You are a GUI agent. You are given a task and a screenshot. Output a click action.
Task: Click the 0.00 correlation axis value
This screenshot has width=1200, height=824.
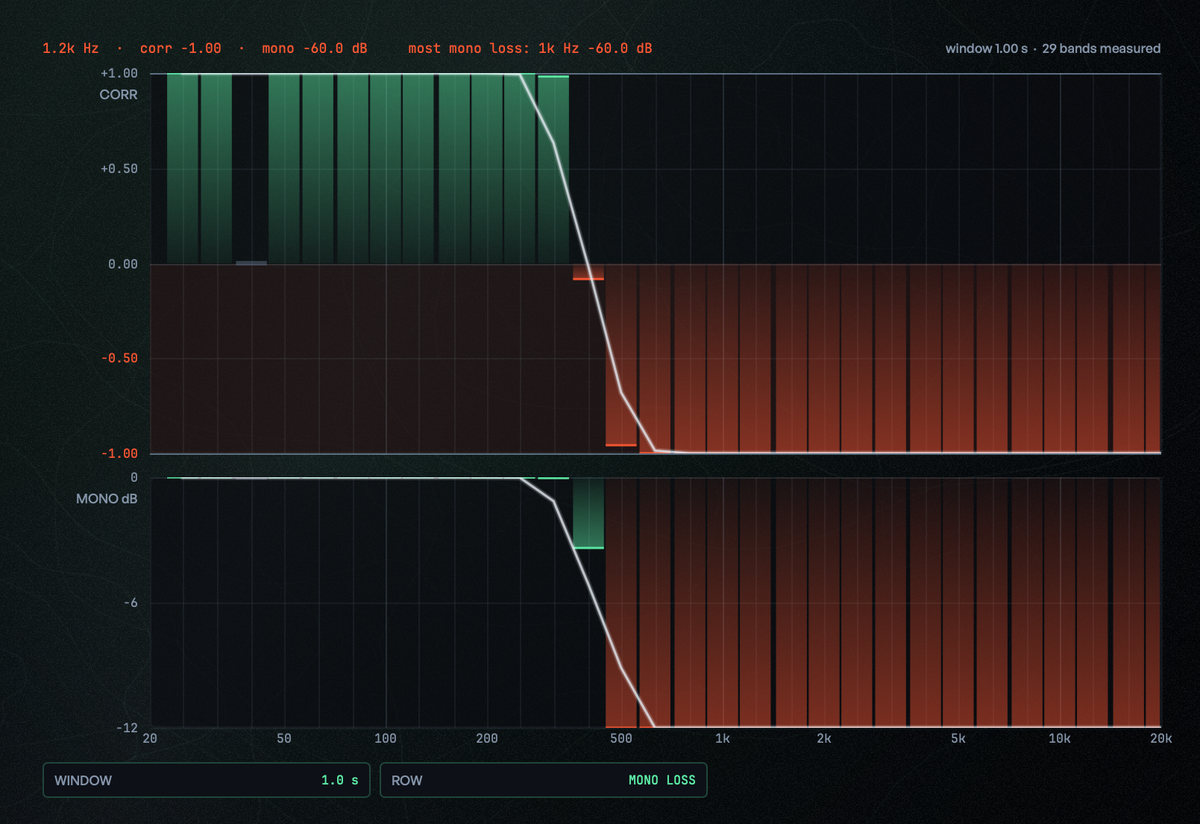pyautogui.click(x=122, y=264)
